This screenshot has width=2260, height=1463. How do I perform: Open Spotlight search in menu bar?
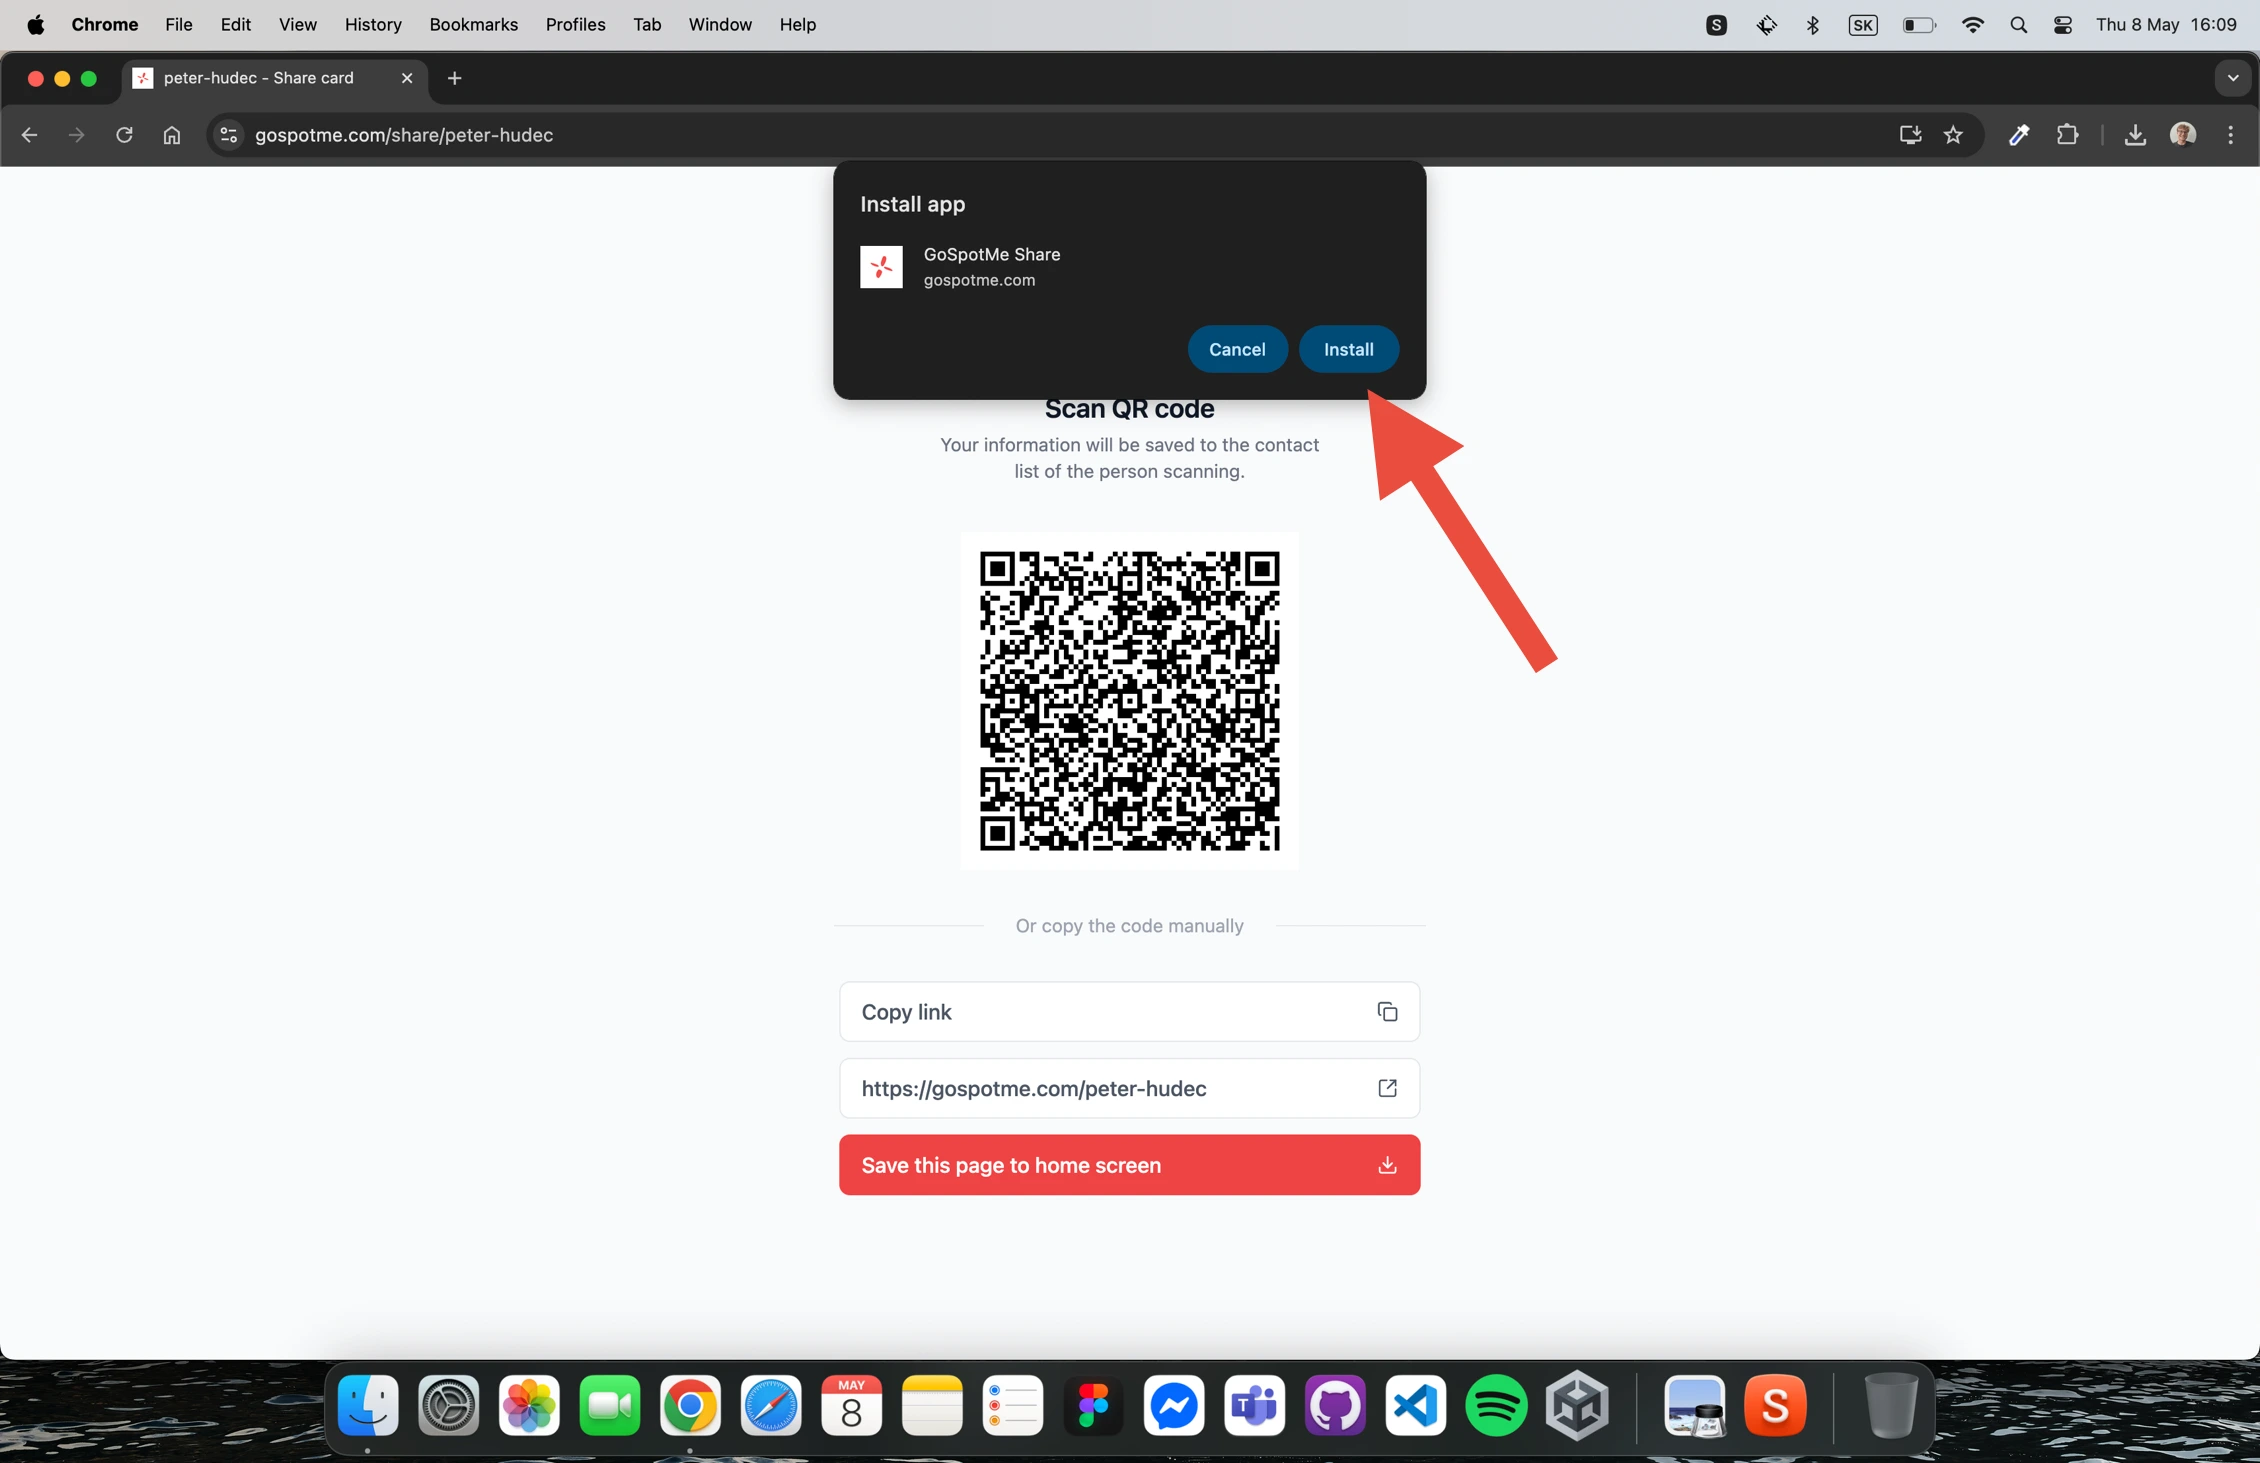(2018, 25)
